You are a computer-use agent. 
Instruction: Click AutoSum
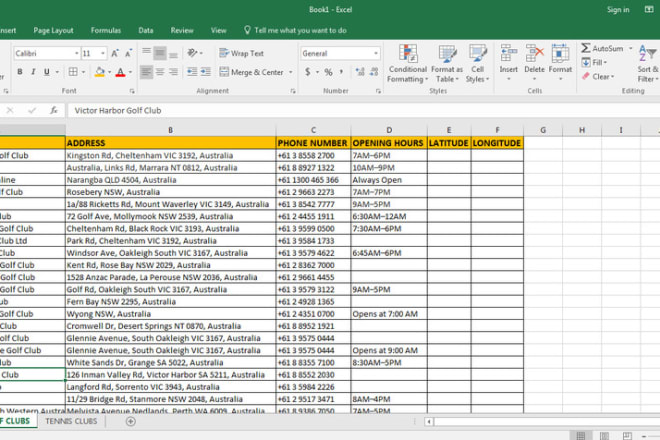pos(602,48)
